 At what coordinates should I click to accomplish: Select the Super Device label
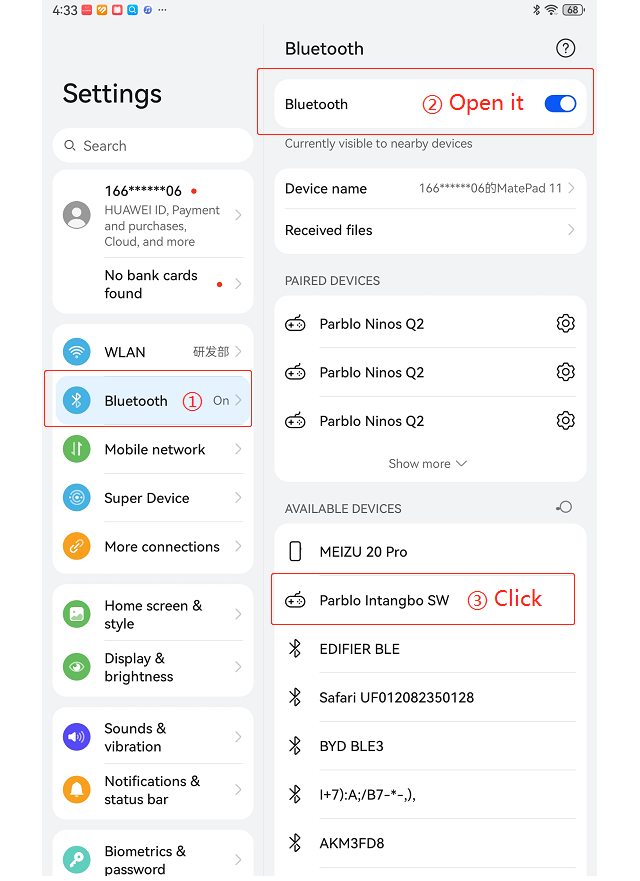[x=147, y=498]
